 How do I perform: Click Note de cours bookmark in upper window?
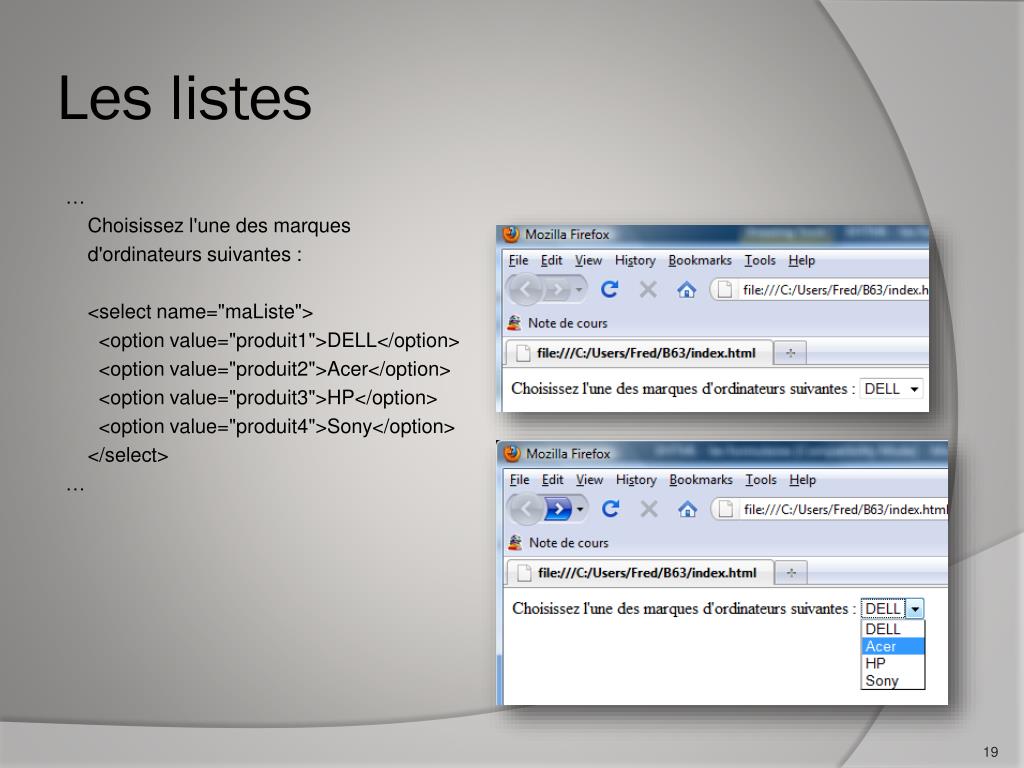(x=558, y=323)
